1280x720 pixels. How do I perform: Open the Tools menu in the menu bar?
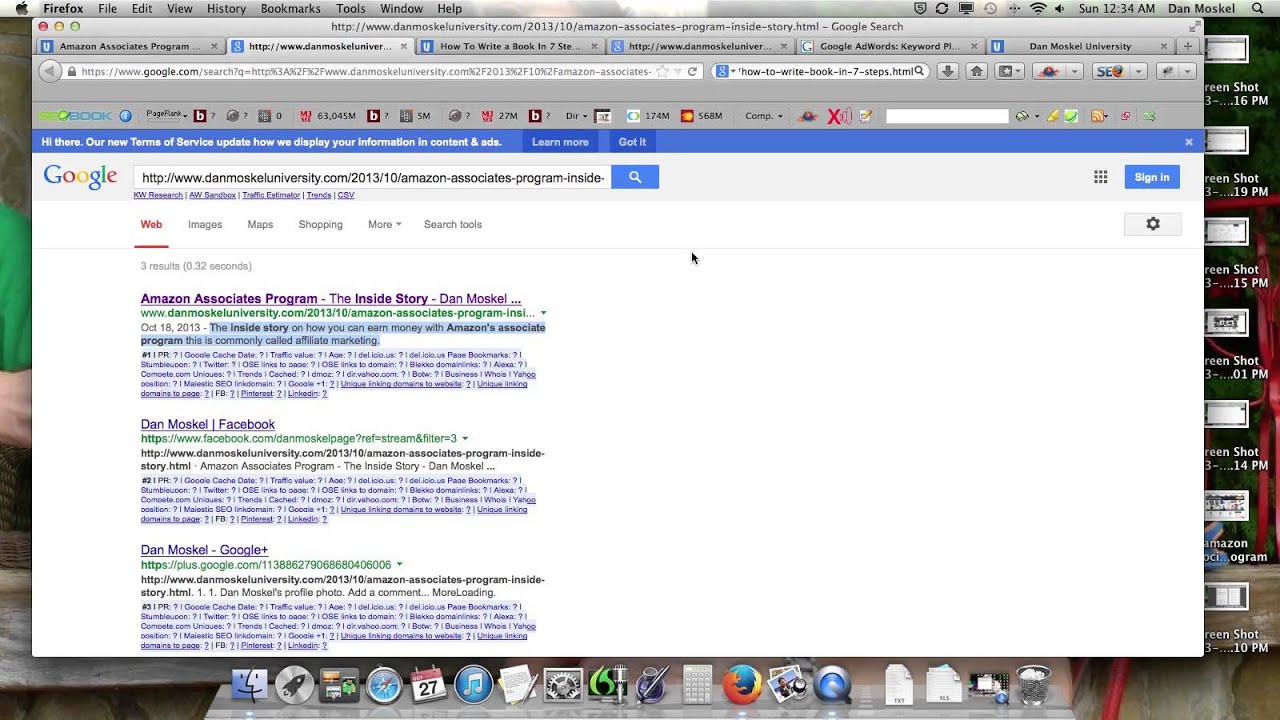click(350, 8)
